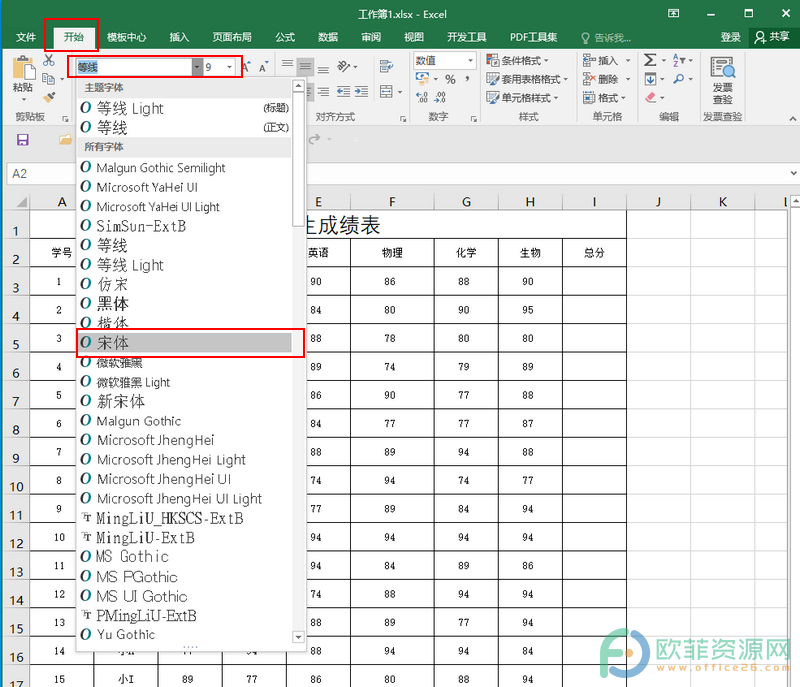This screenshot has height=687, width=800.
Task: Expand the font size dropdown
Action: coord(230,67)
